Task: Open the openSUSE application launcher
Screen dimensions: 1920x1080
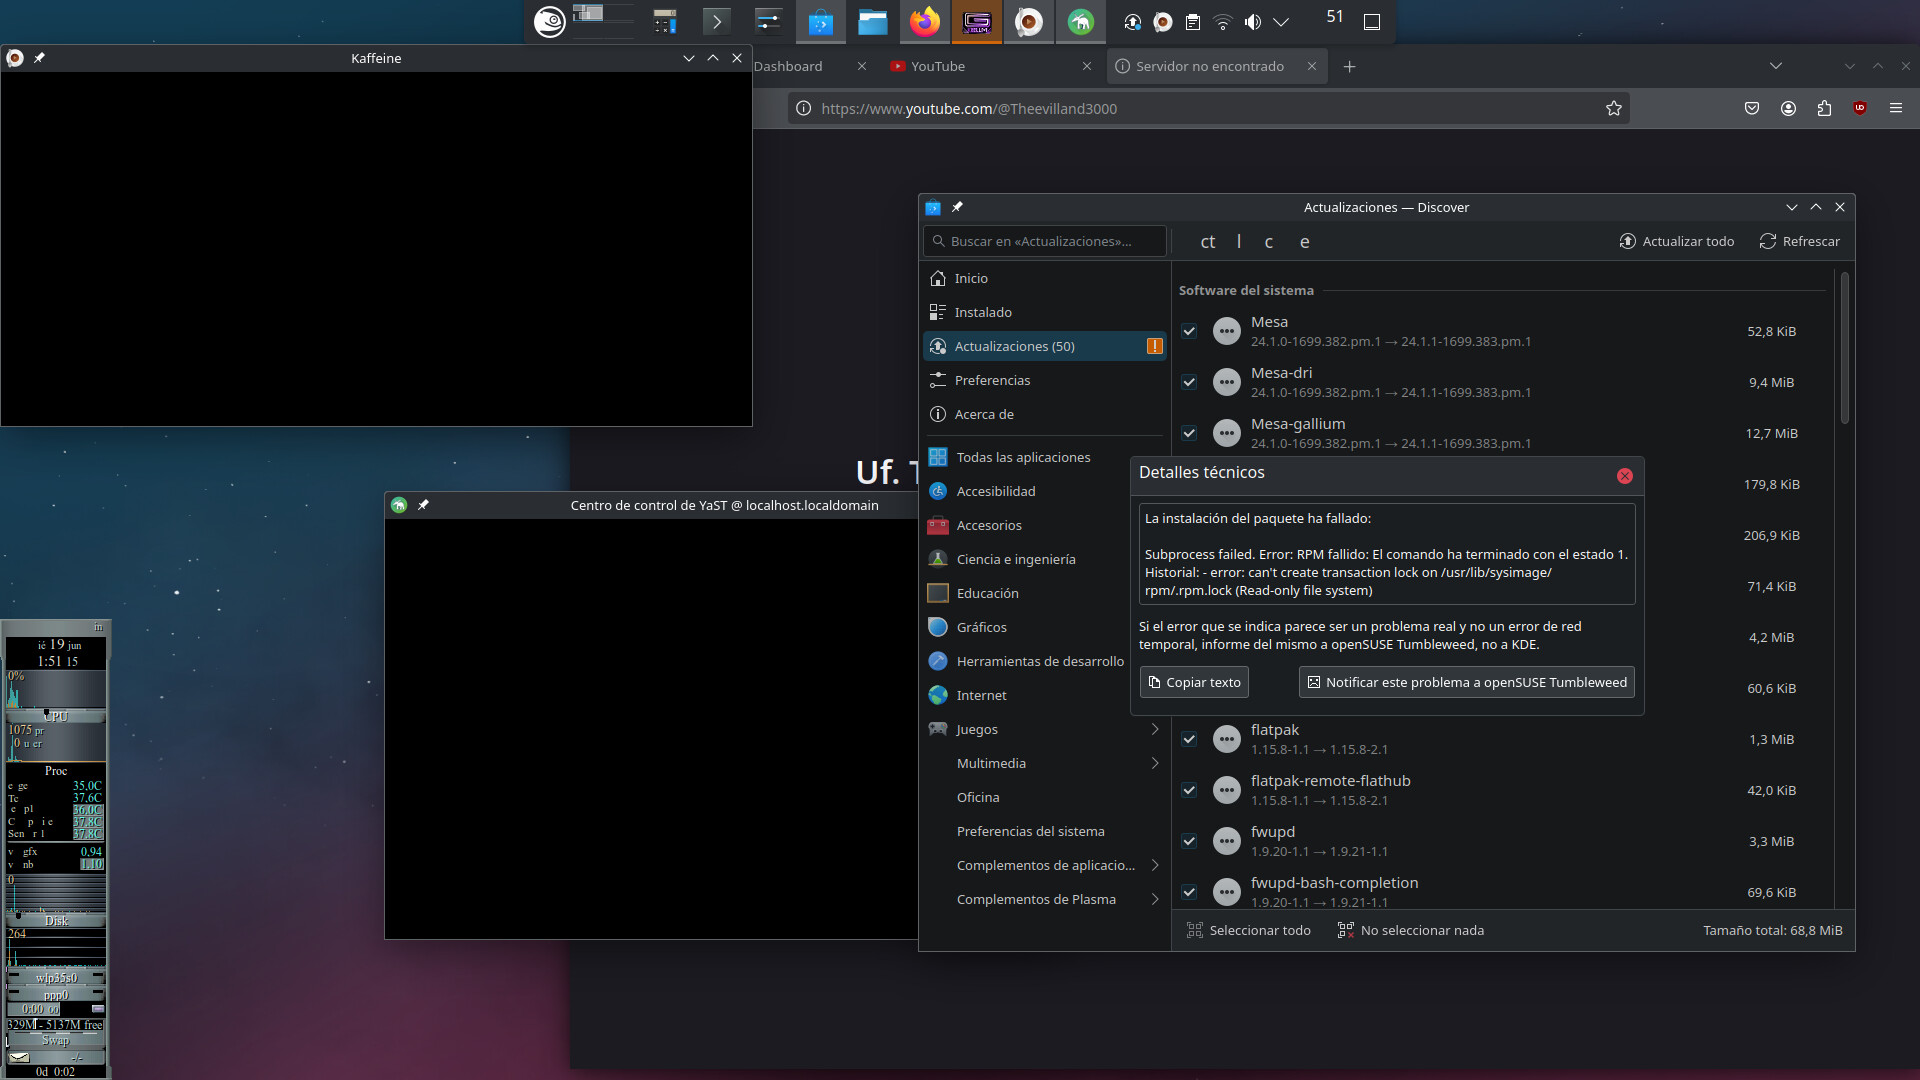Action: 549,21
